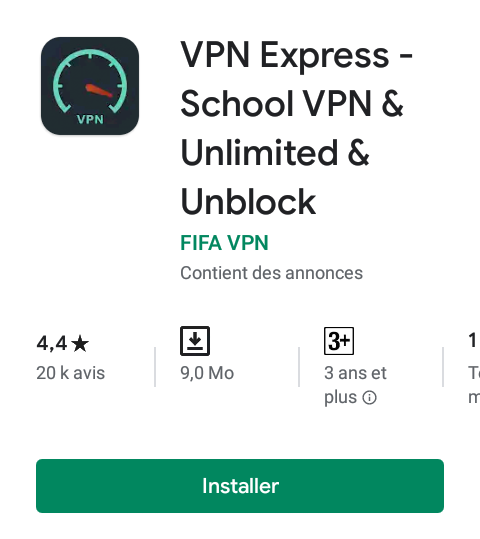Click the VPN Express app title
This screenshot has width=480, height=539.
[296, 128]
